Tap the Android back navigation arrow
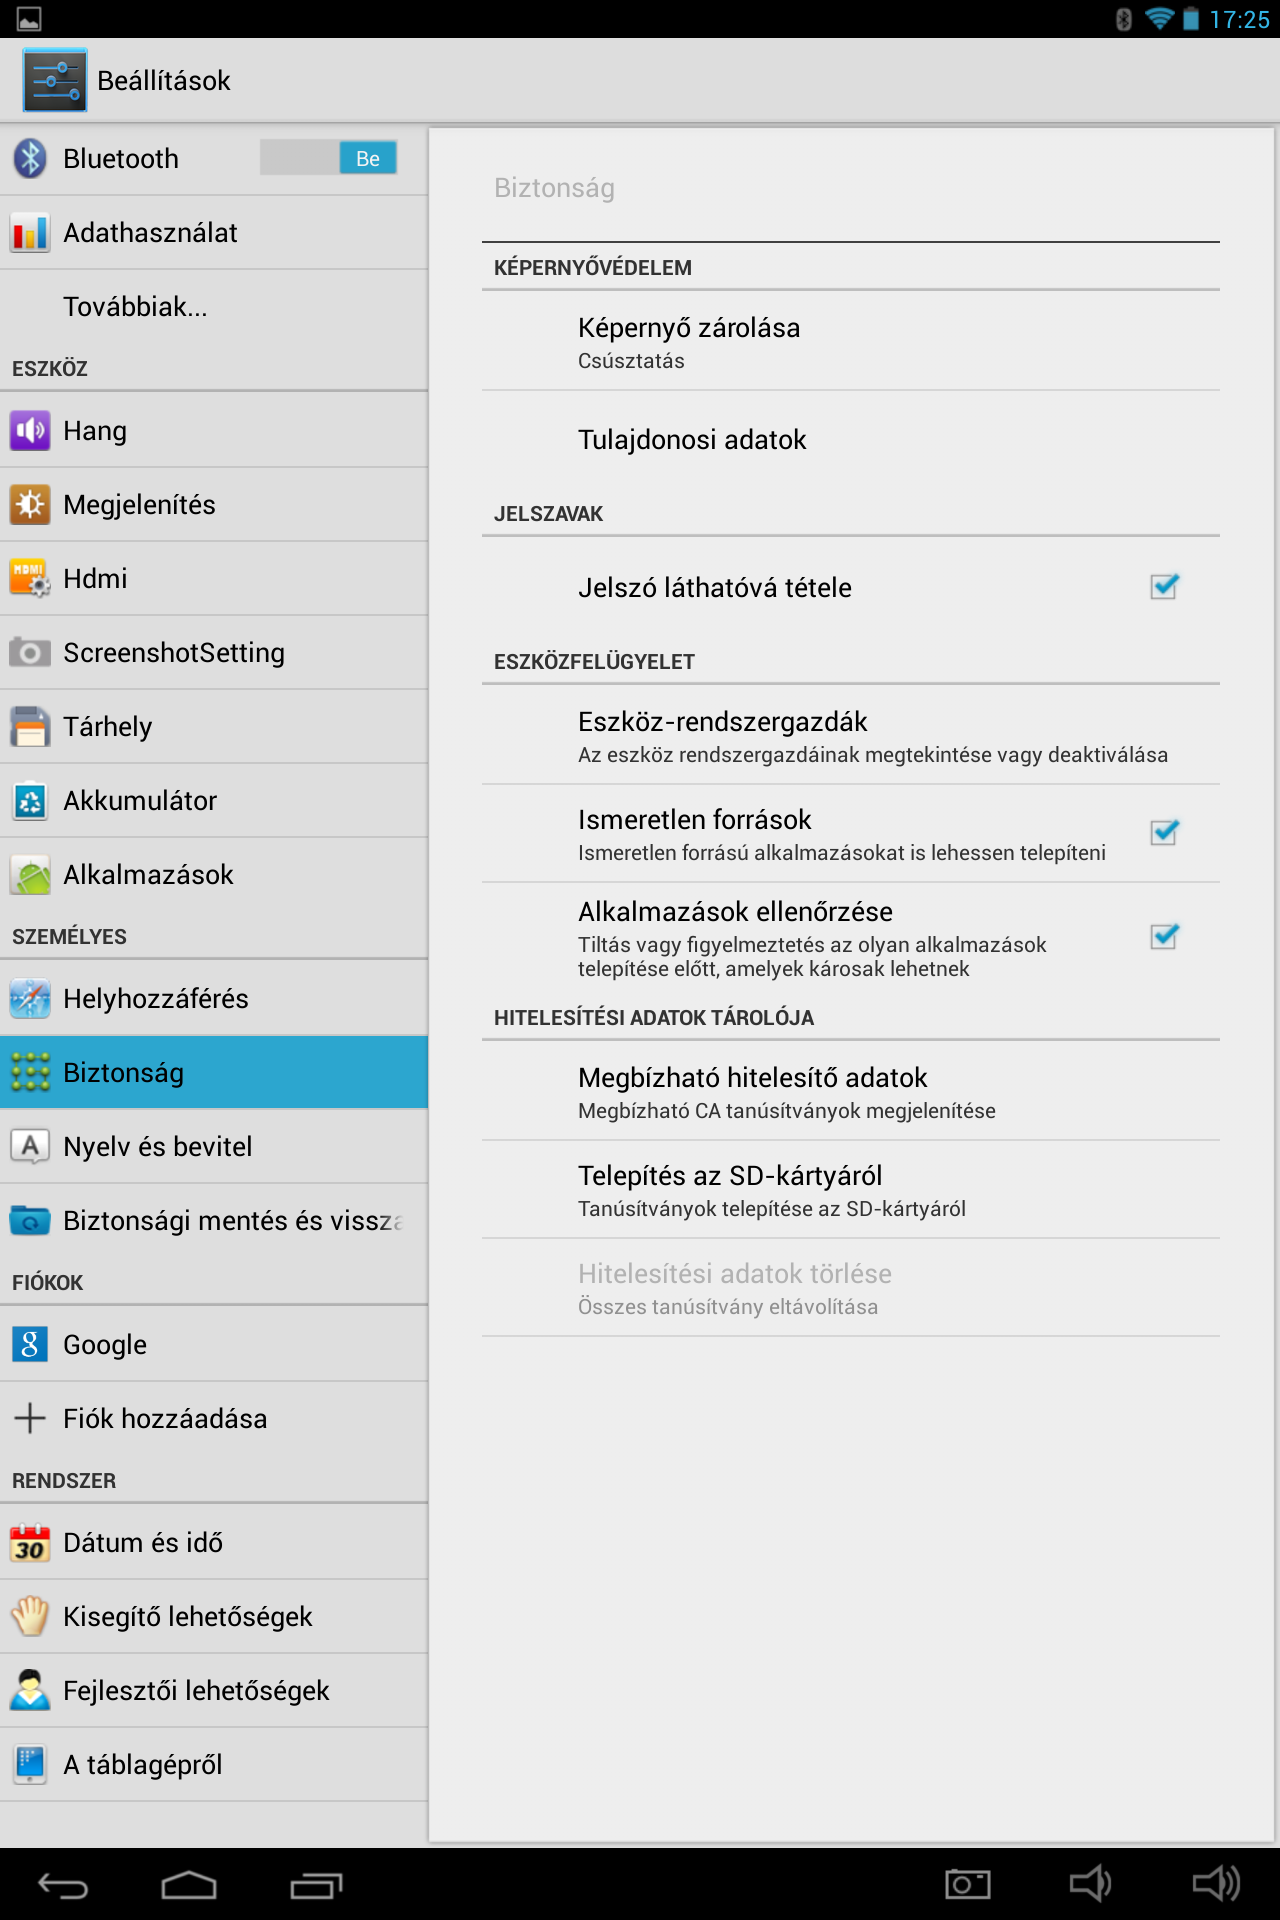This screenshot has height=1920, width=1280. tap(63, 1886)
